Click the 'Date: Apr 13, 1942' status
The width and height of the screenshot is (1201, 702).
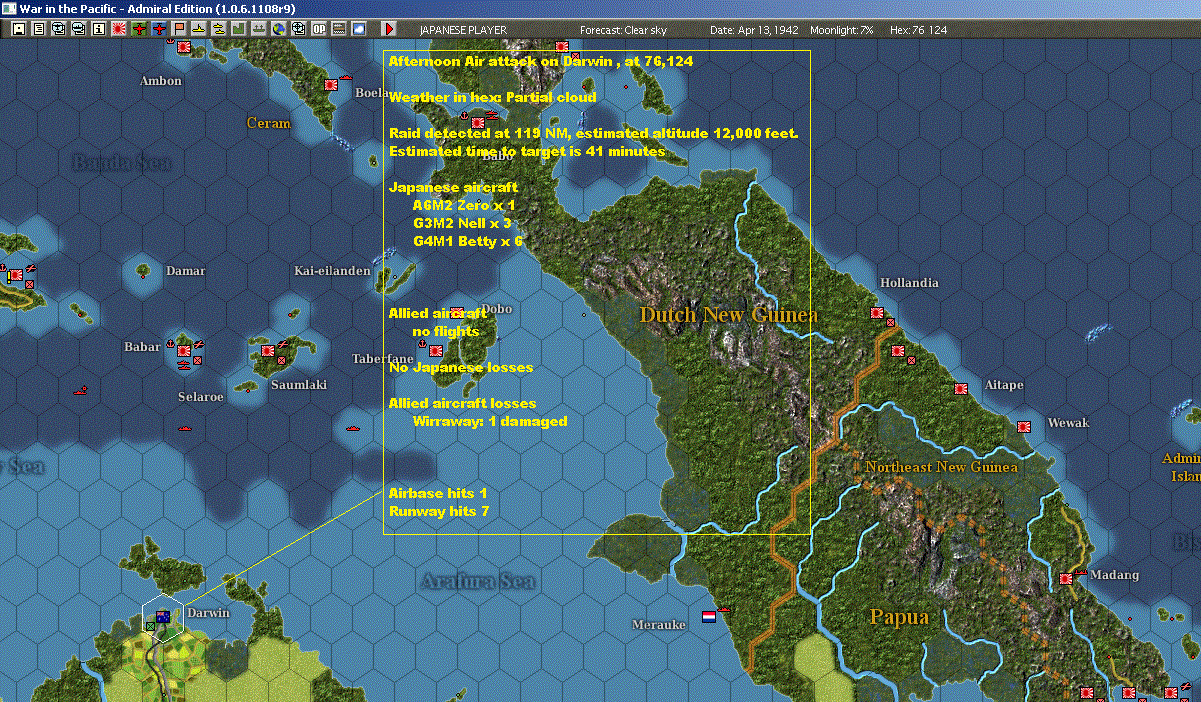coord(754,30)
